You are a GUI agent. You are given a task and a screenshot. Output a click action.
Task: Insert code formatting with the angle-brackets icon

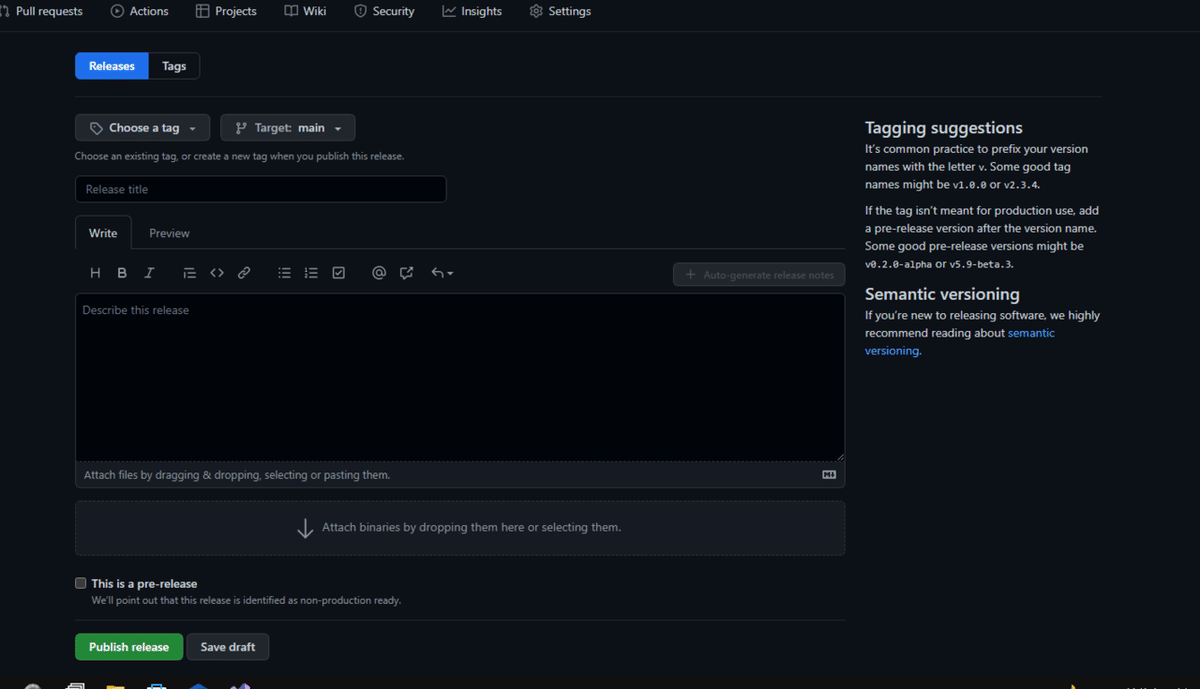point(217,273)
